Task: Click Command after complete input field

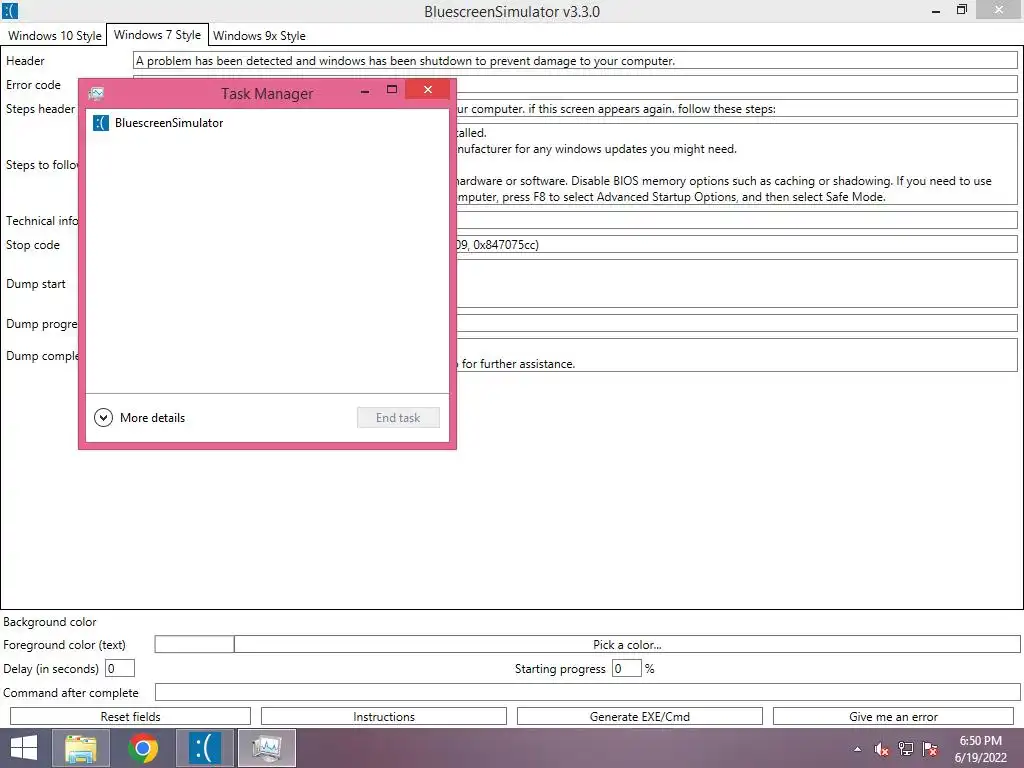Action: (x=587, y=692)
